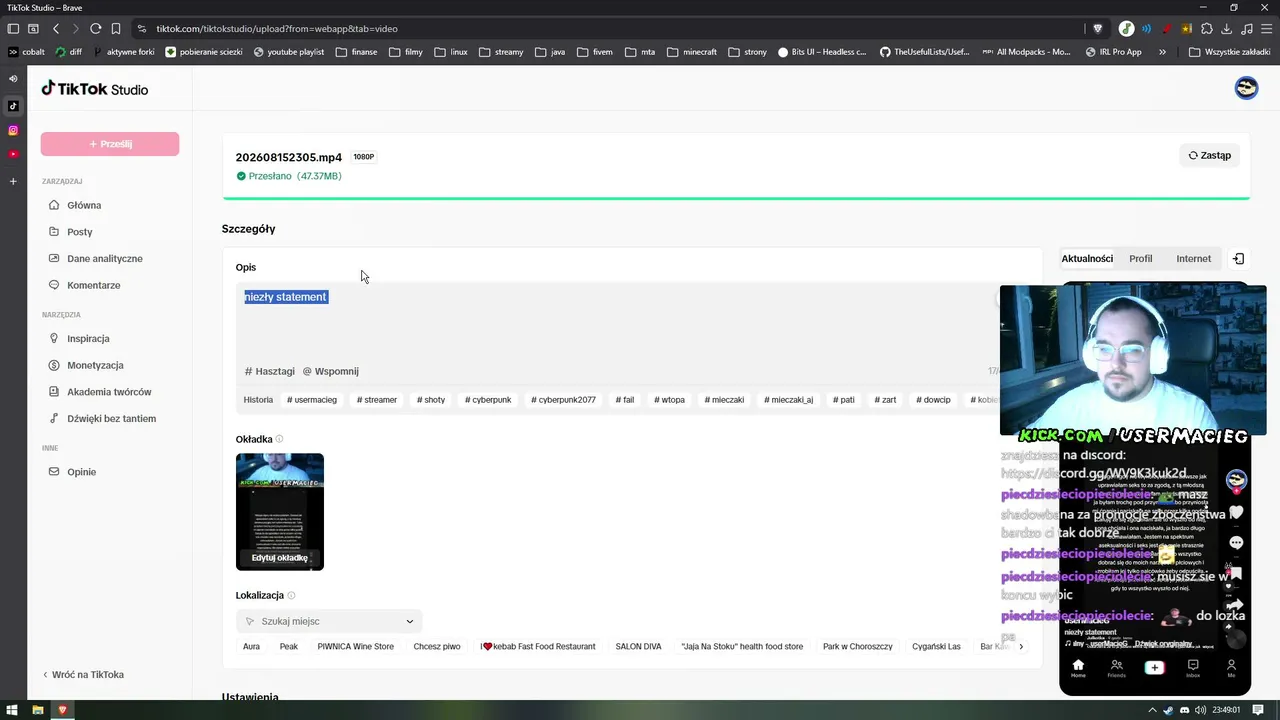Screen dimensions: 1280x720
Task: Add a new sidebar panel with plus icon
Action: pos(13,181)
